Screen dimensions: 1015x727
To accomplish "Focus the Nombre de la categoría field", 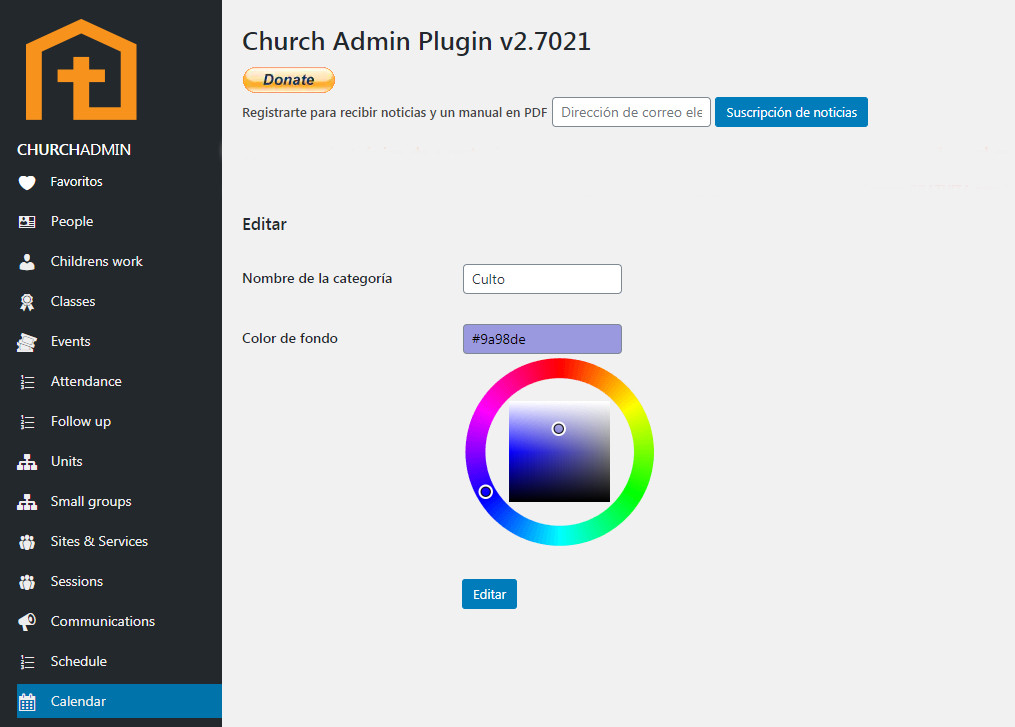I will (x=542, y=279).
